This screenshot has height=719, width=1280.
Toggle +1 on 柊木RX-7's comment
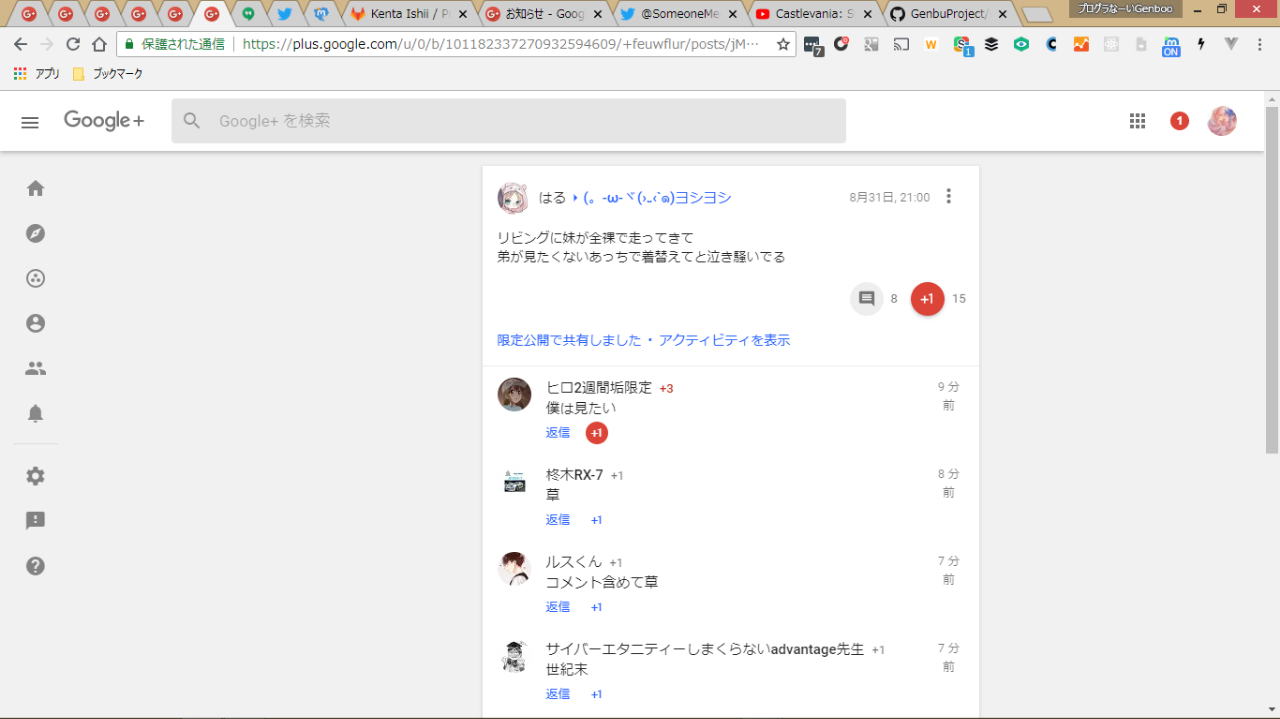pos(596,520)
